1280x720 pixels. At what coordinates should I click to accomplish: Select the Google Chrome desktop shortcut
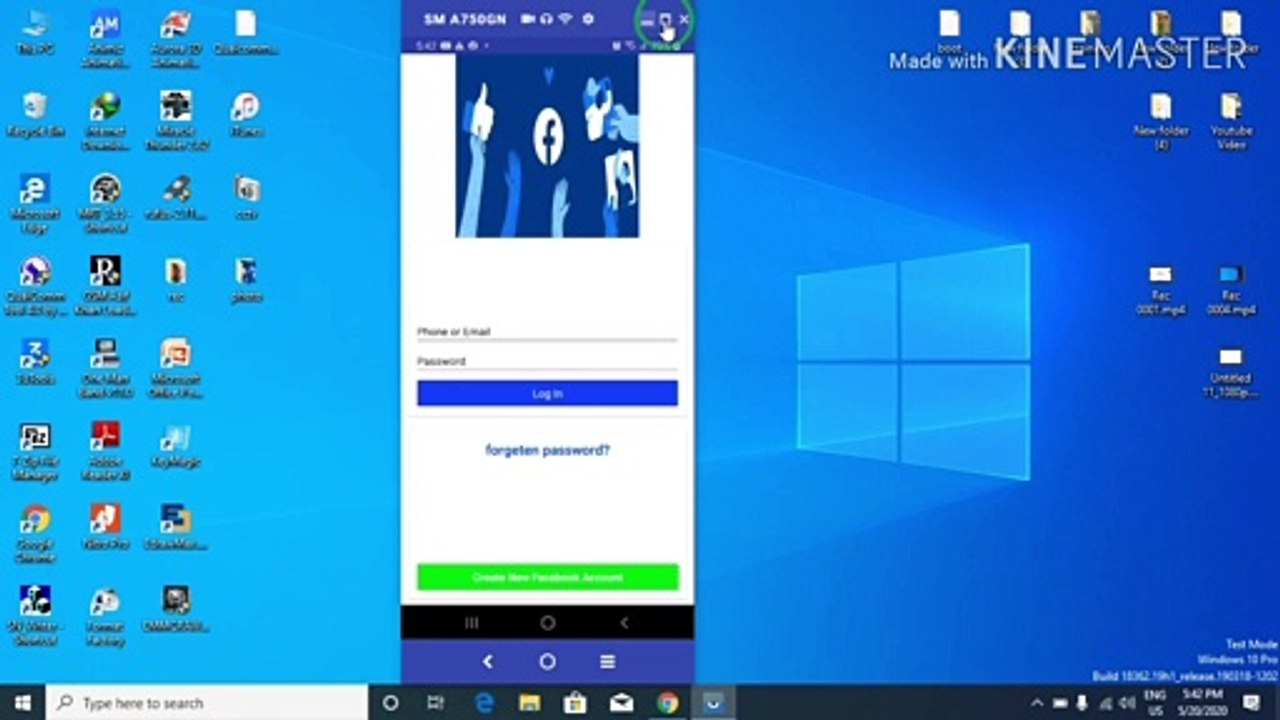(36, 535)
